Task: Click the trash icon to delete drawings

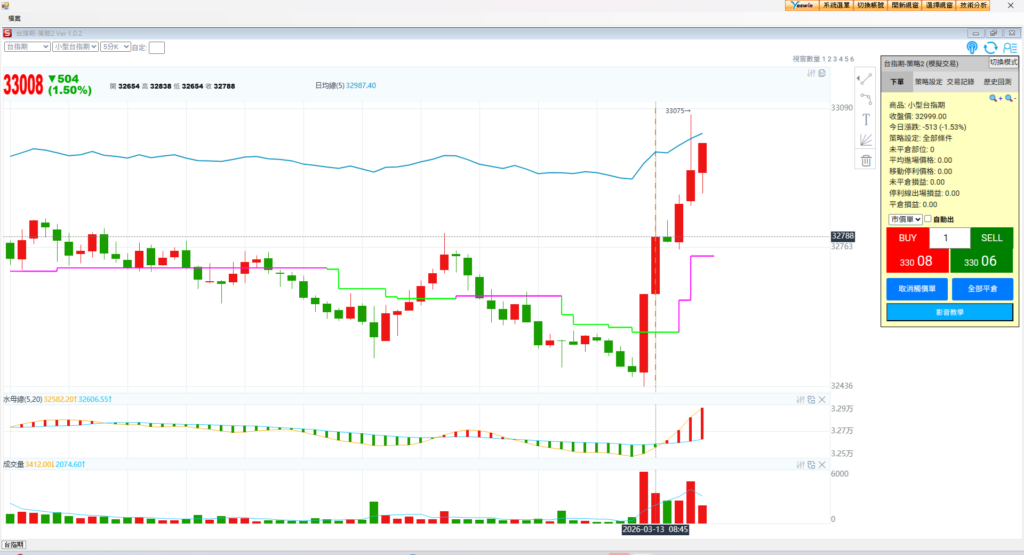Action: click(866, 160)
